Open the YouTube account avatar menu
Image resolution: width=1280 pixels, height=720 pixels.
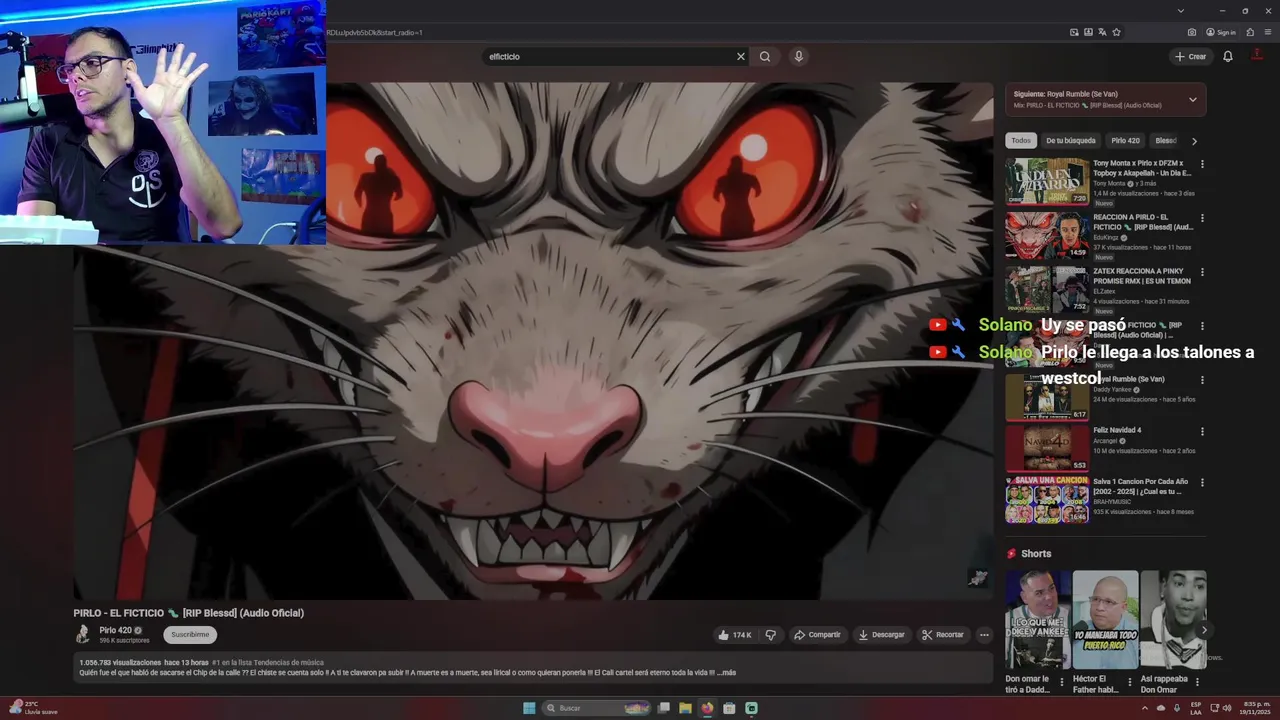coord(1258,56)
